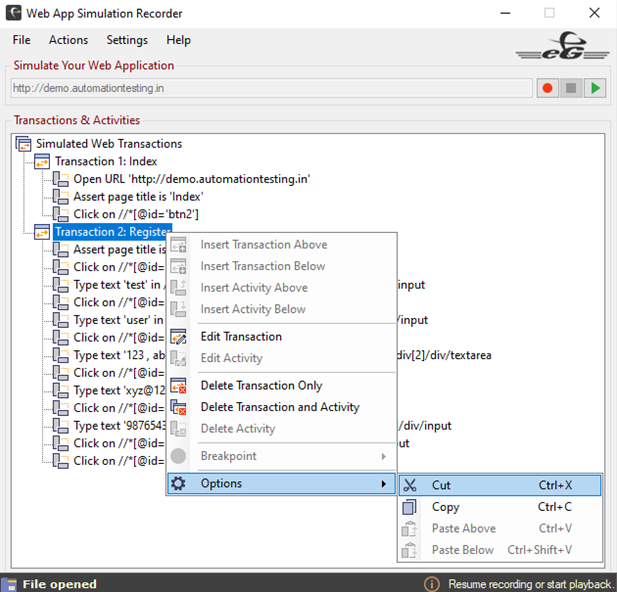
Task: Choose Paste Above from submenu
Action: (500, 529)
